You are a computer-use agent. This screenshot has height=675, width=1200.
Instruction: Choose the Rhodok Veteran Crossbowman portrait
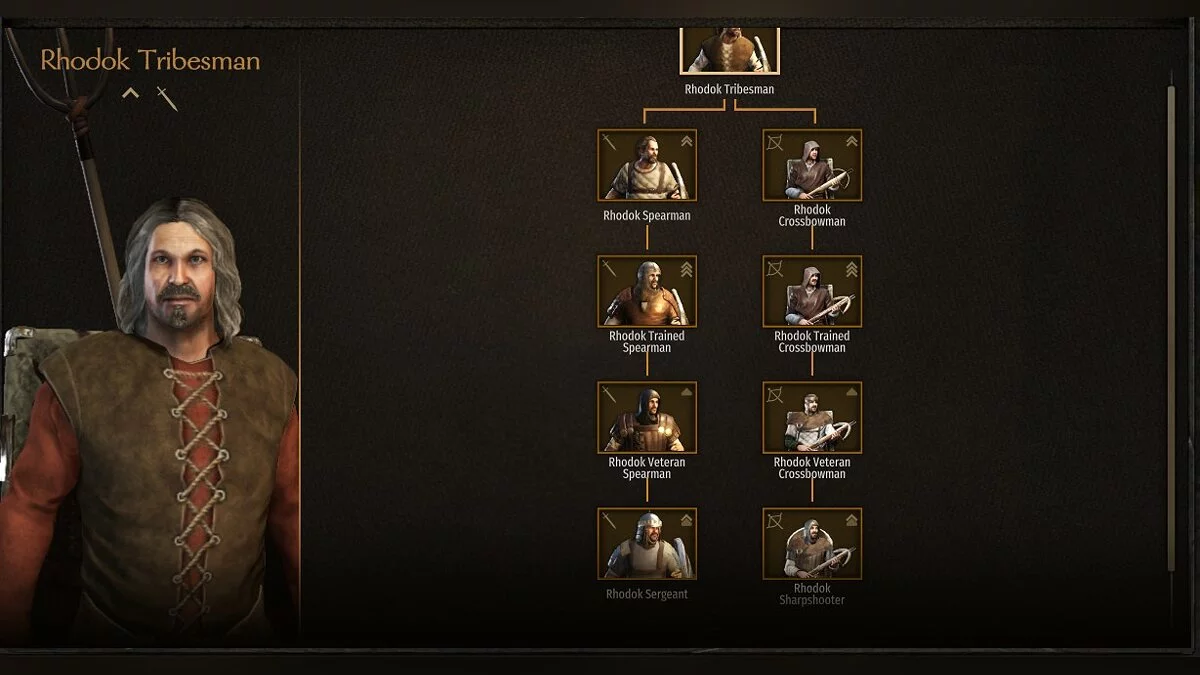[x=812, y=417]
